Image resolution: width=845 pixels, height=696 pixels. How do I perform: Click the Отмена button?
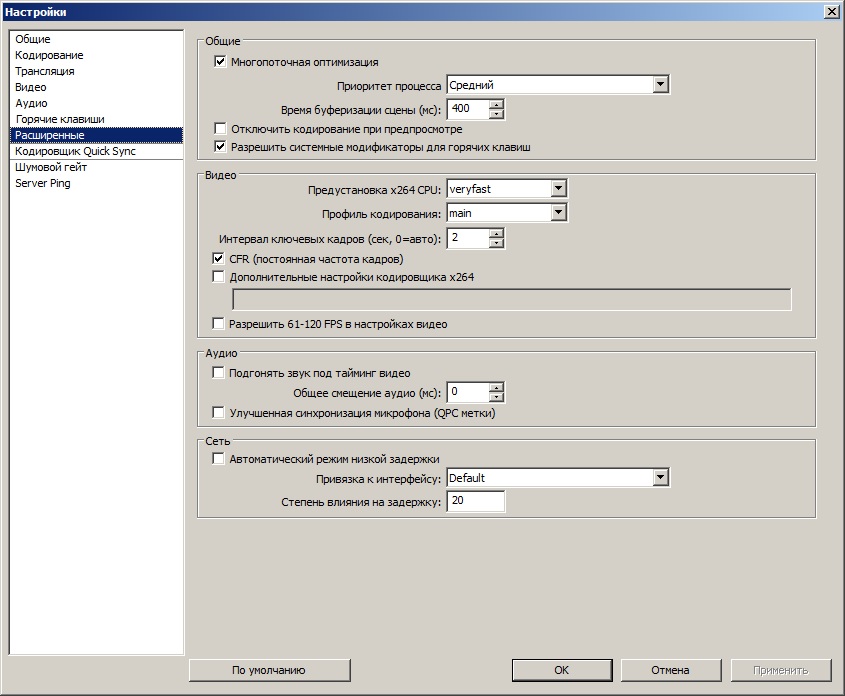pos(671,670)
